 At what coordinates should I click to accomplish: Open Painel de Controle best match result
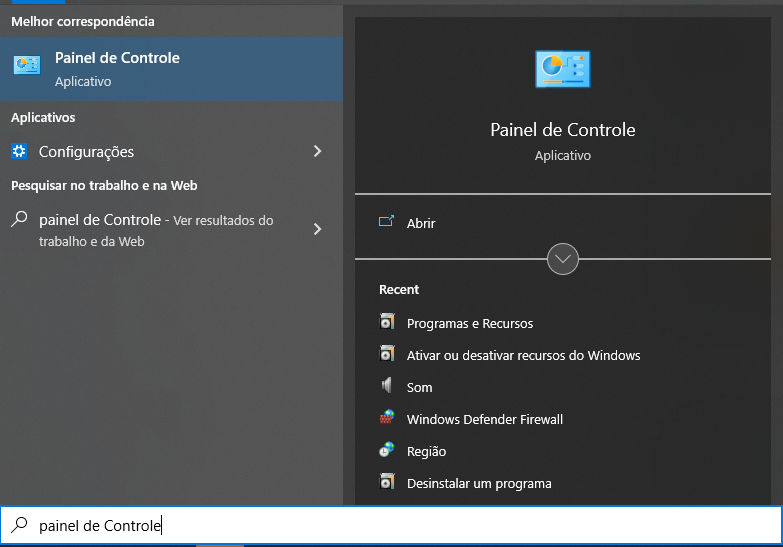click(171, 69)
